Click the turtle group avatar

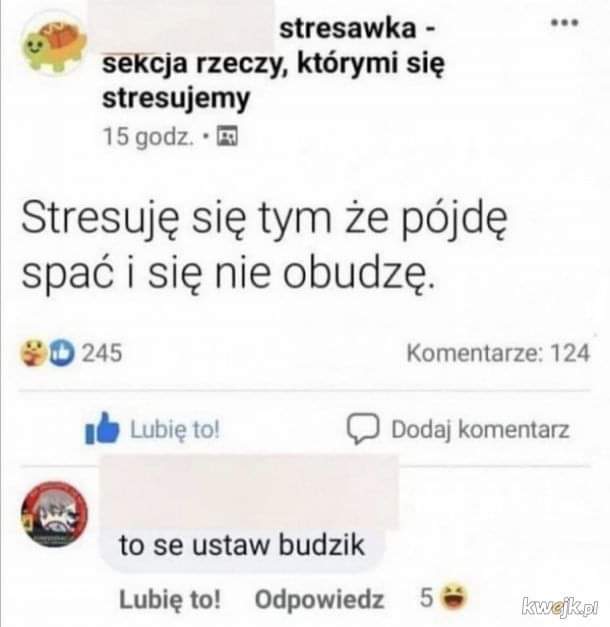[54, 45]
